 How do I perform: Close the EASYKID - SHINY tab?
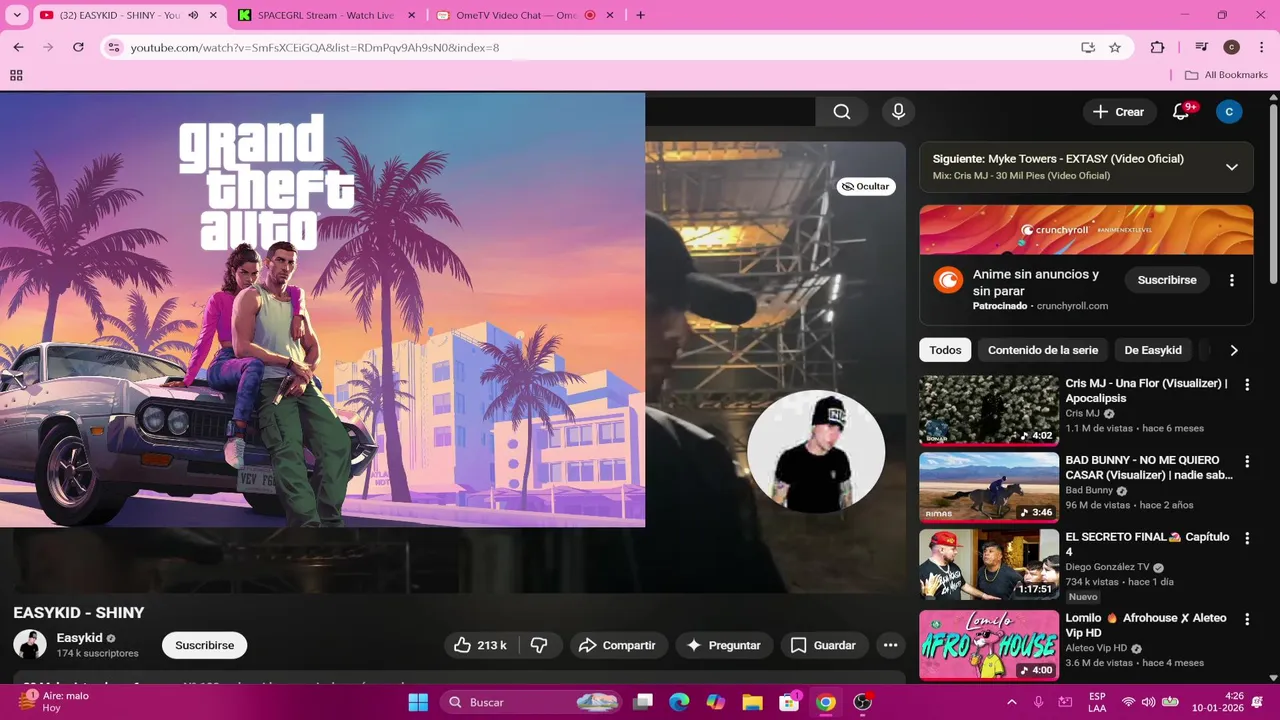coord(213,15)
